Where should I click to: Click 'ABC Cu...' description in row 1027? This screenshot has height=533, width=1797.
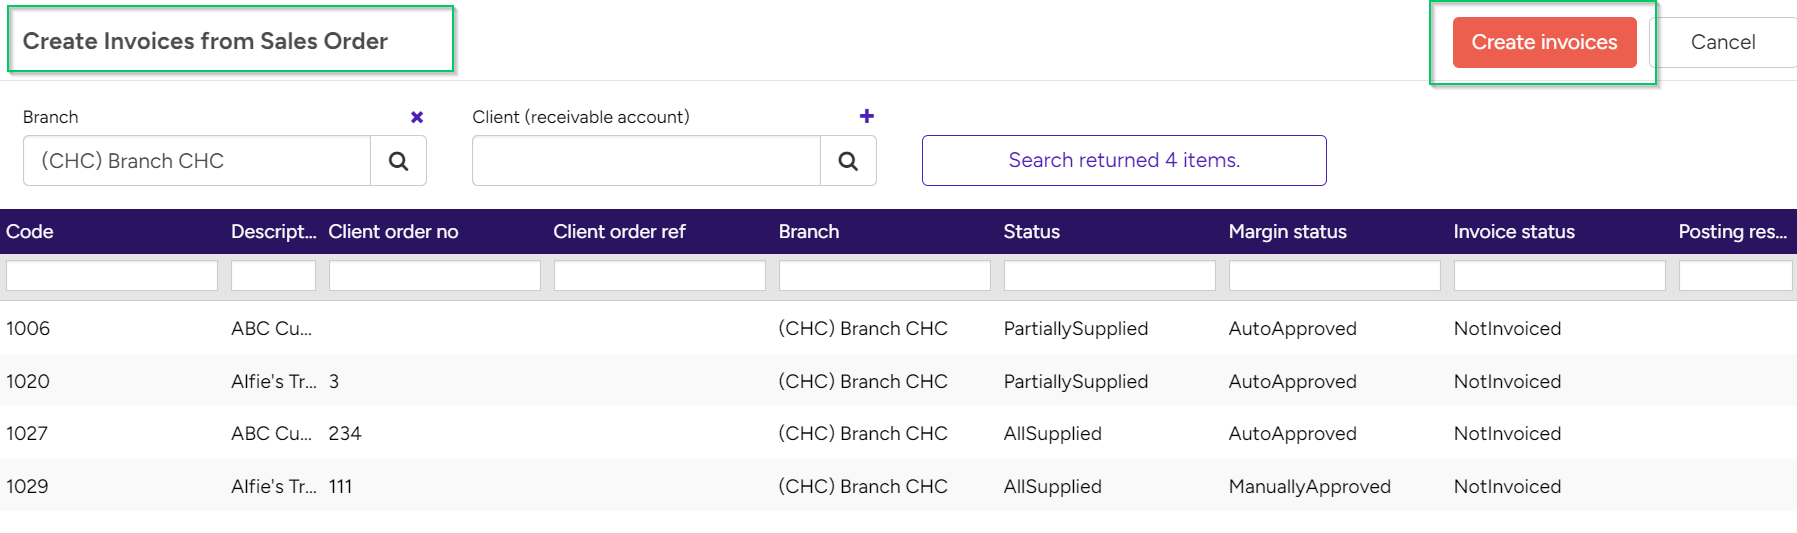tap(271, 433)
